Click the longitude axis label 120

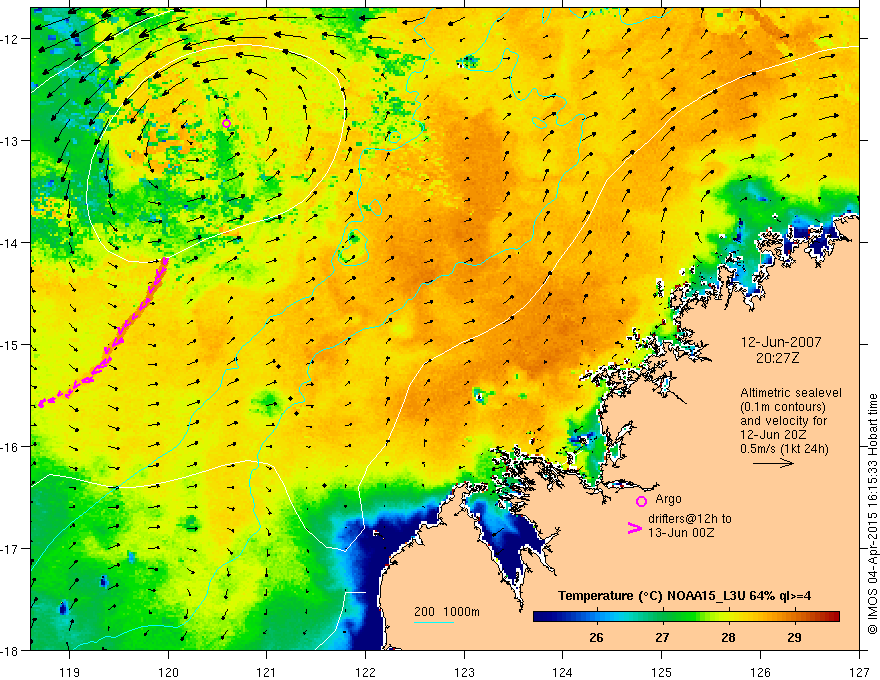168,672
